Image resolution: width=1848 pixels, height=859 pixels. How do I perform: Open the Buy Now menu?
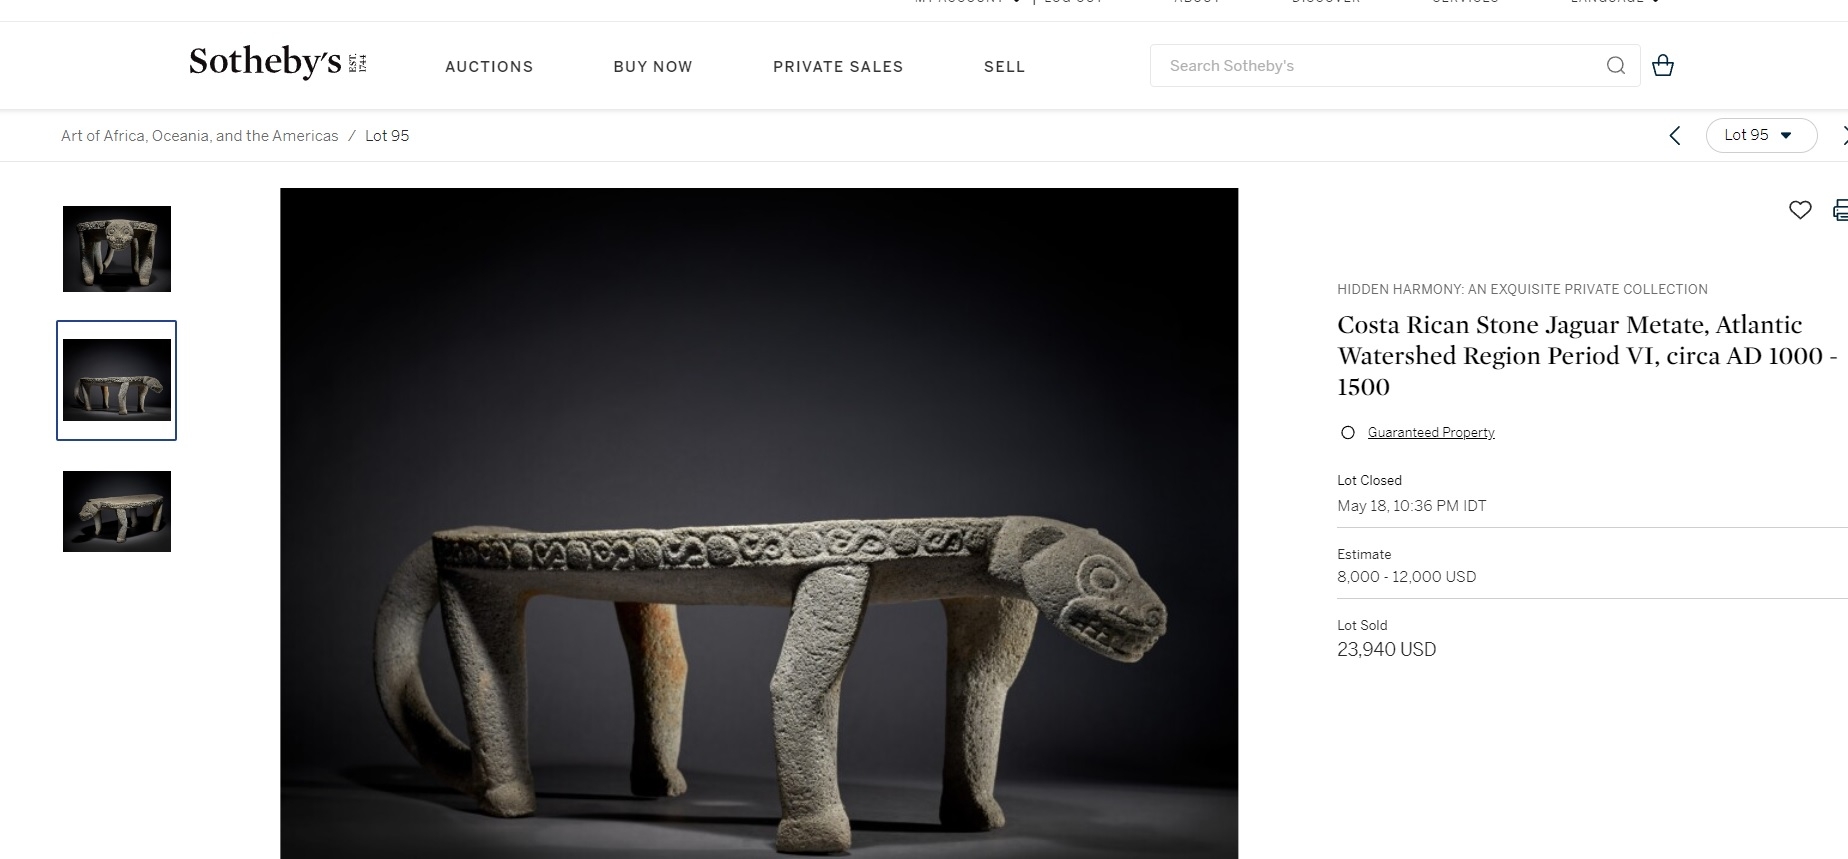click(653, 67)
